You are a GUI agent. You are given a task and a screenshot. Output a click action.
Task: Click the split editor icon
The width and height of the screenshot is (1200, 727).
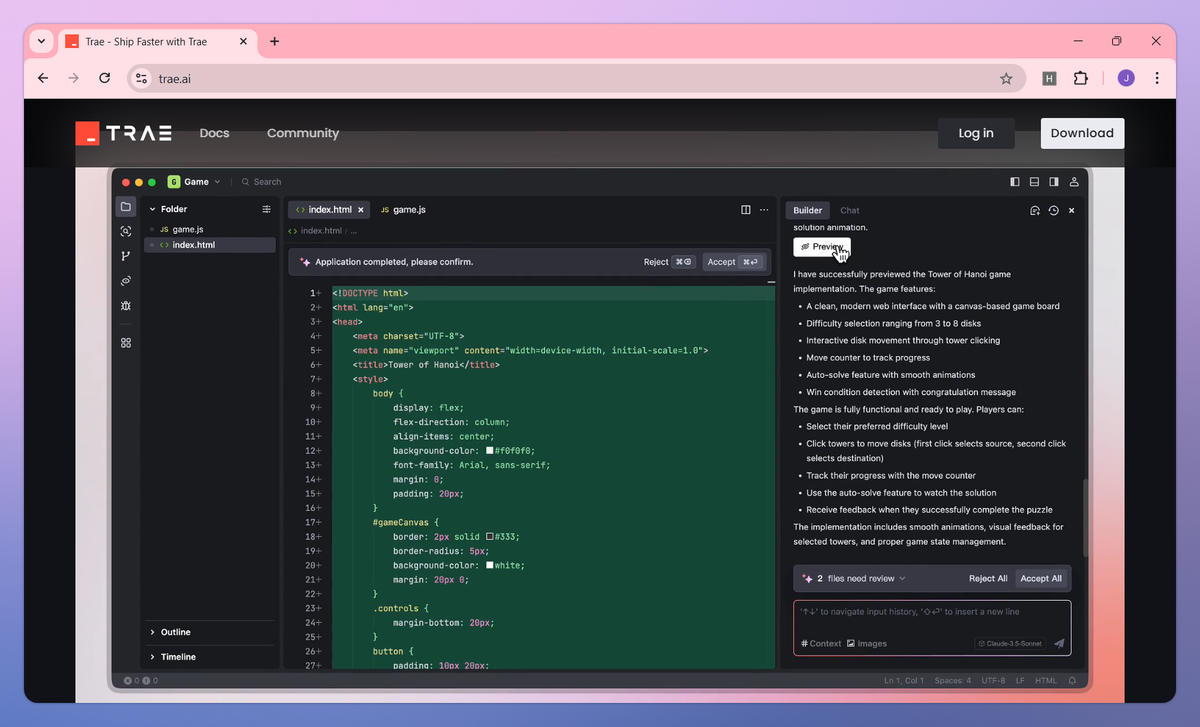coord(746,210)
